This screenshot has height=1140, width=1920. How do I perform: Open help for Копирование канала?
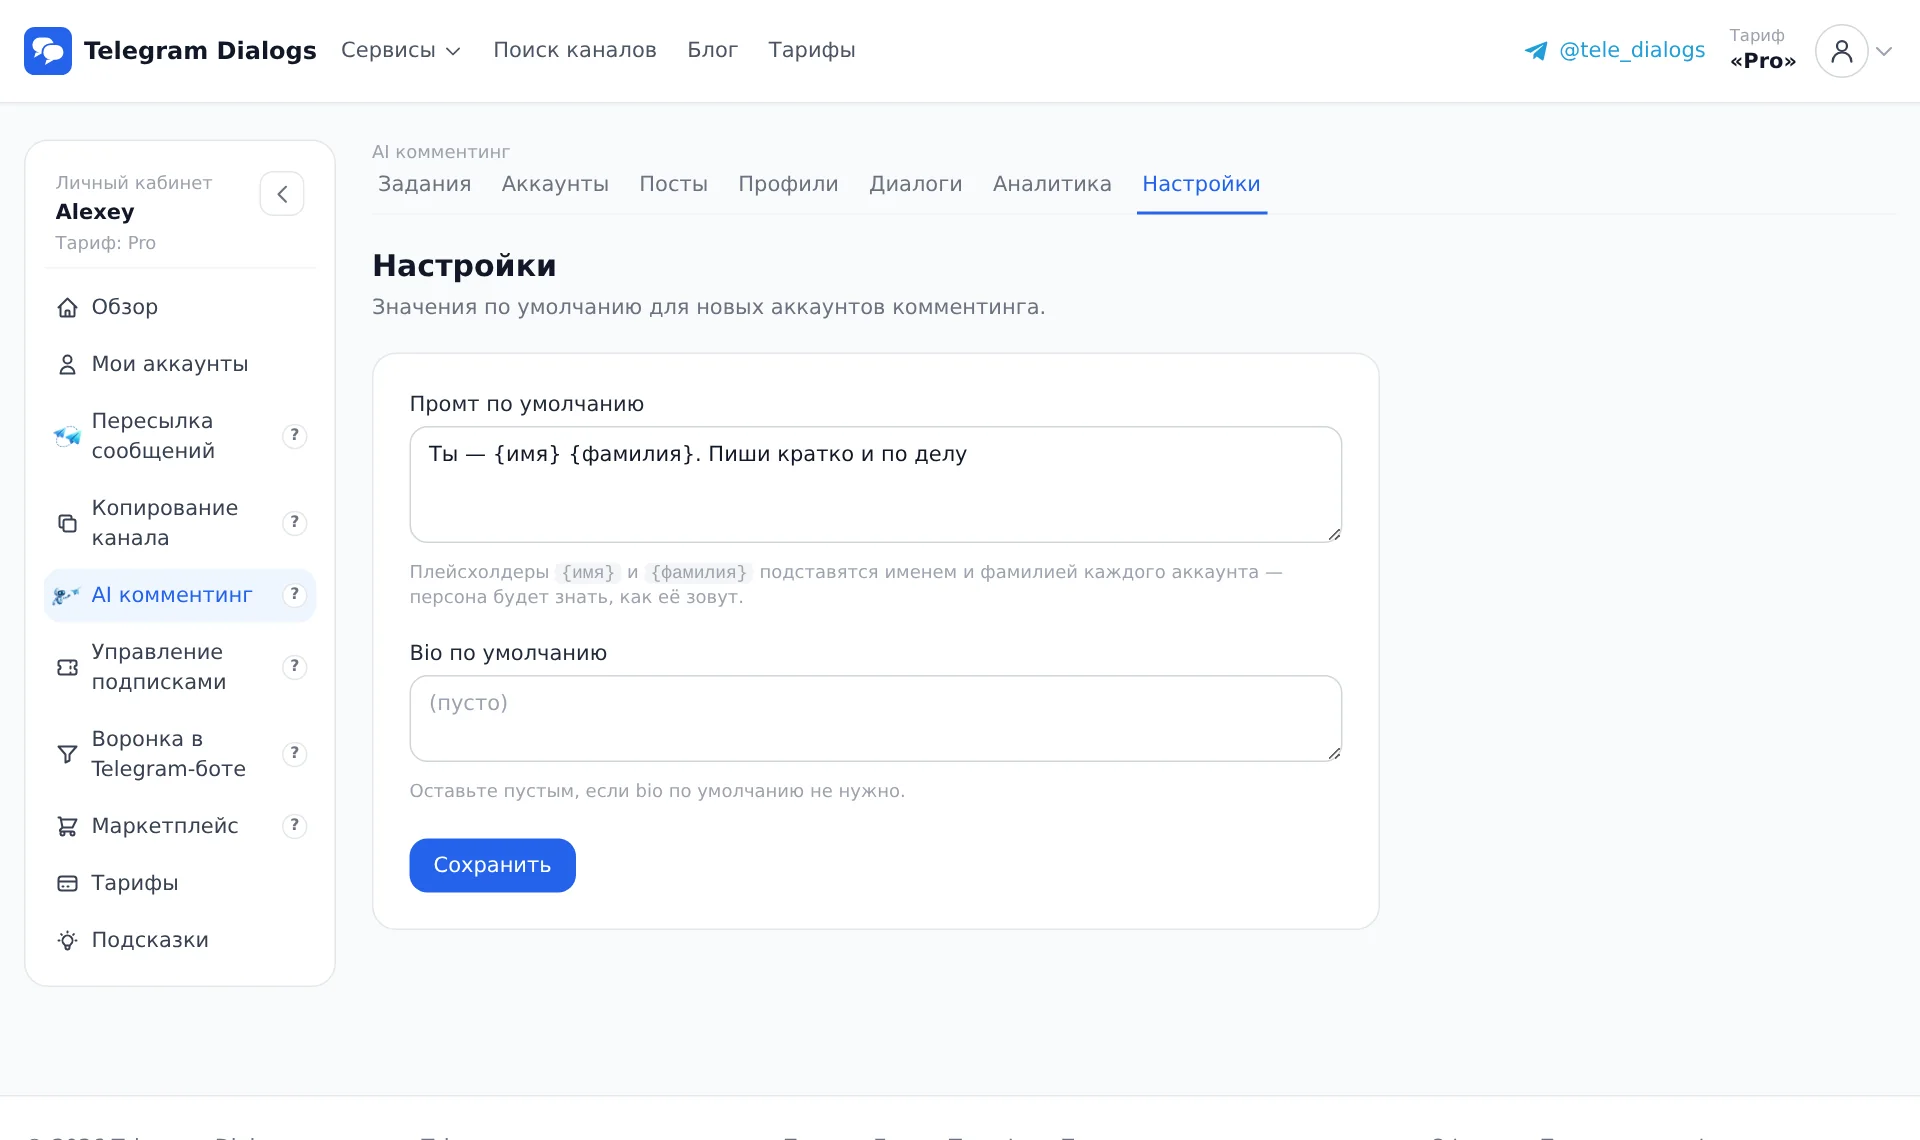click(294, 522)
